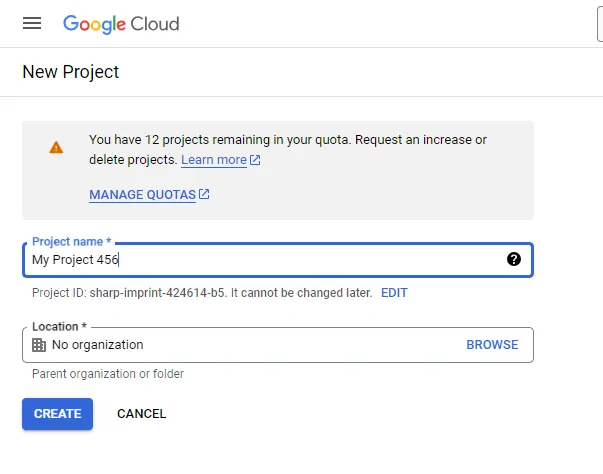This screenshot has width=603, height=474.
Task: Click the Manage Quotas external link icon
Action: point(204,194)
